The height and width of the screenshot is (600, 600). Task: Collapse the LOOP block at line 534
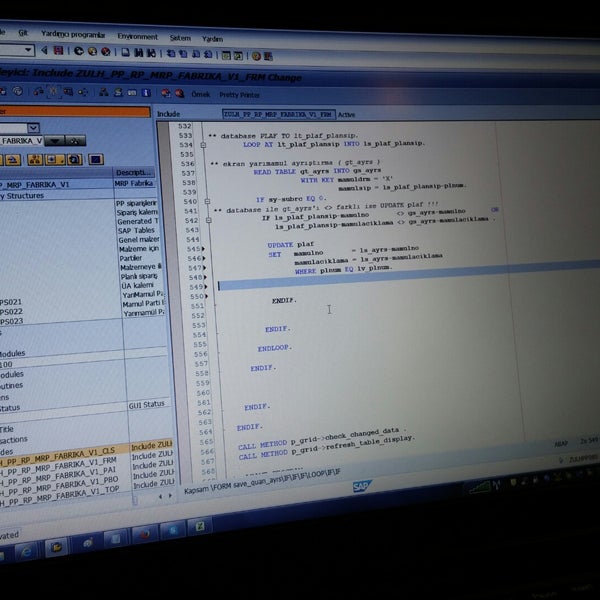[203, 145]
